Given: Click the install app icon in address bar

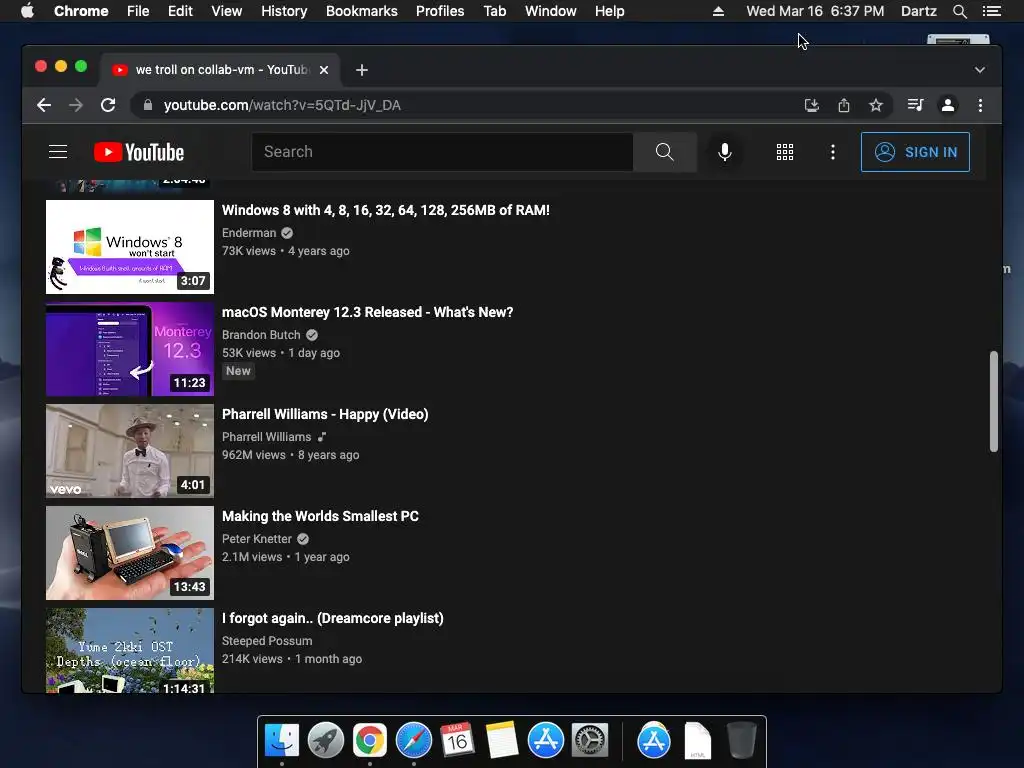Looking at the screenshot, I should click(x=811, y=105).
